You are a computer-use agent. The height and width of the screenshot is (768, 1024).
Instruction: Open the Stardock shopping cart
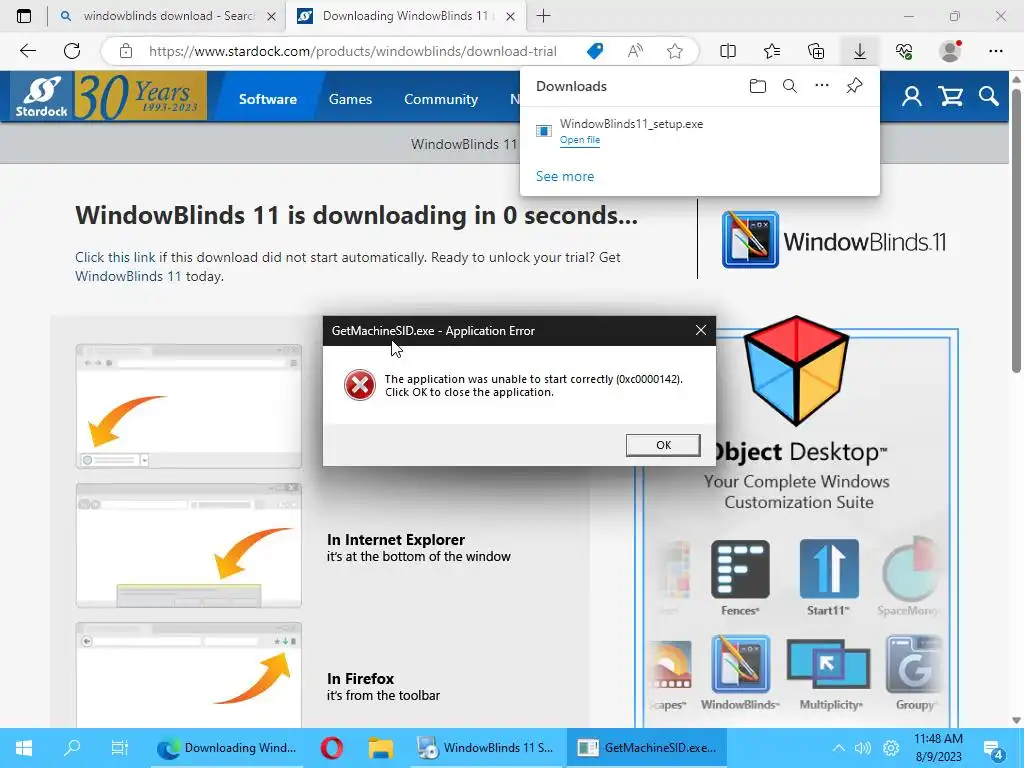(951, 97)
